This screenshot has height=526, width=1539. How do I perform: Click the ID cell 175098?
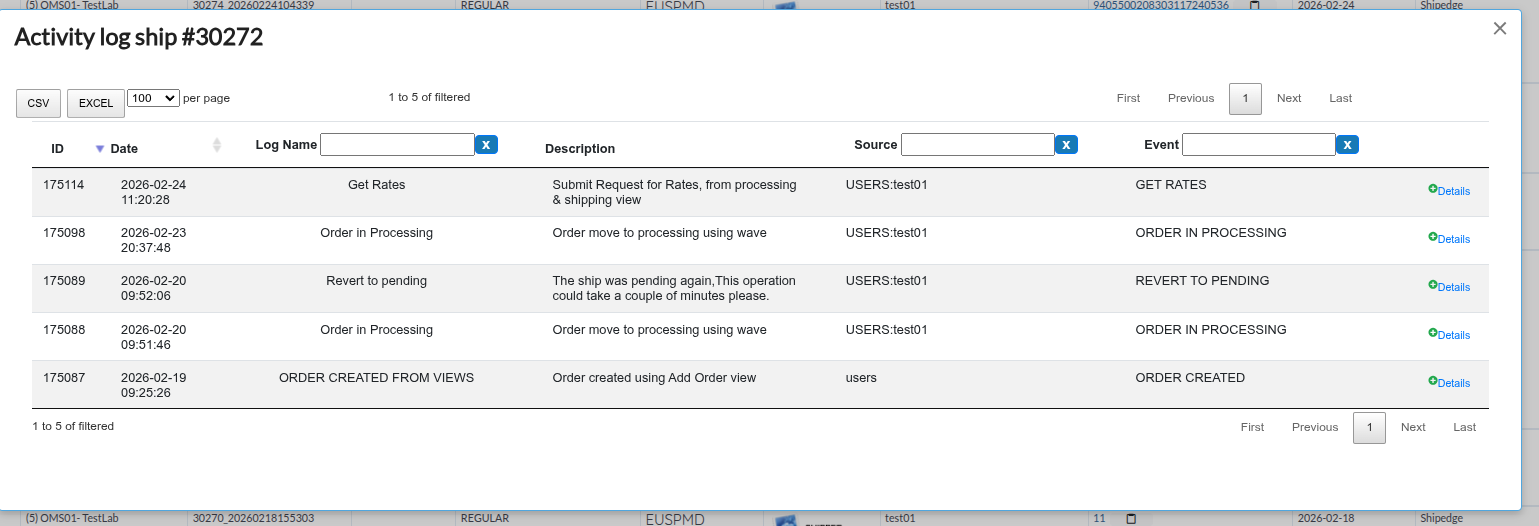coord(64,232)
